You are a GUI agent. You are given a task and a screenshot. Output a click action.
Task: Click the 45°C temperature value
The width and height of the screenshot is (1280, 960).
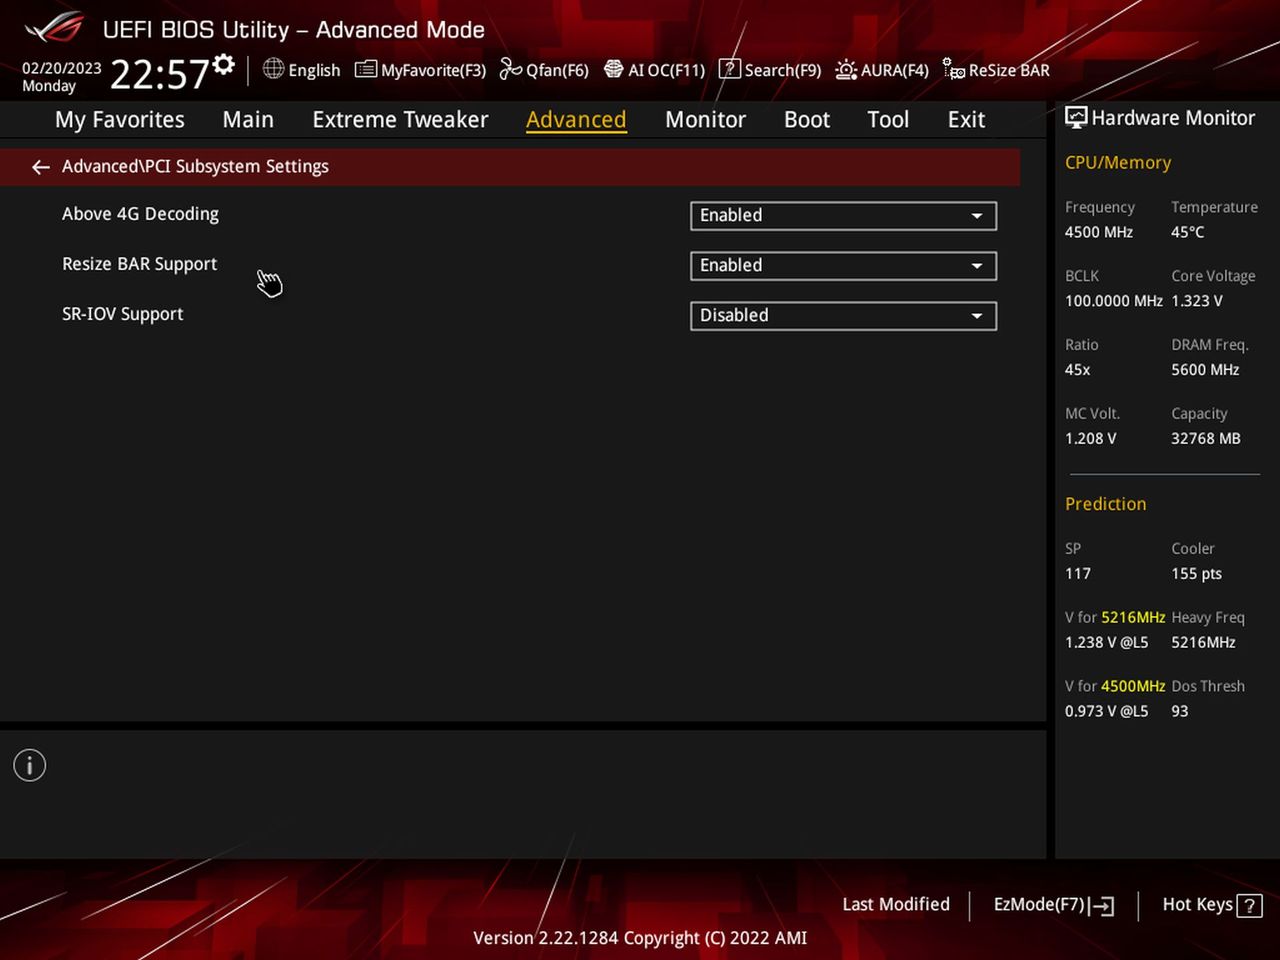coord(1188,232)
